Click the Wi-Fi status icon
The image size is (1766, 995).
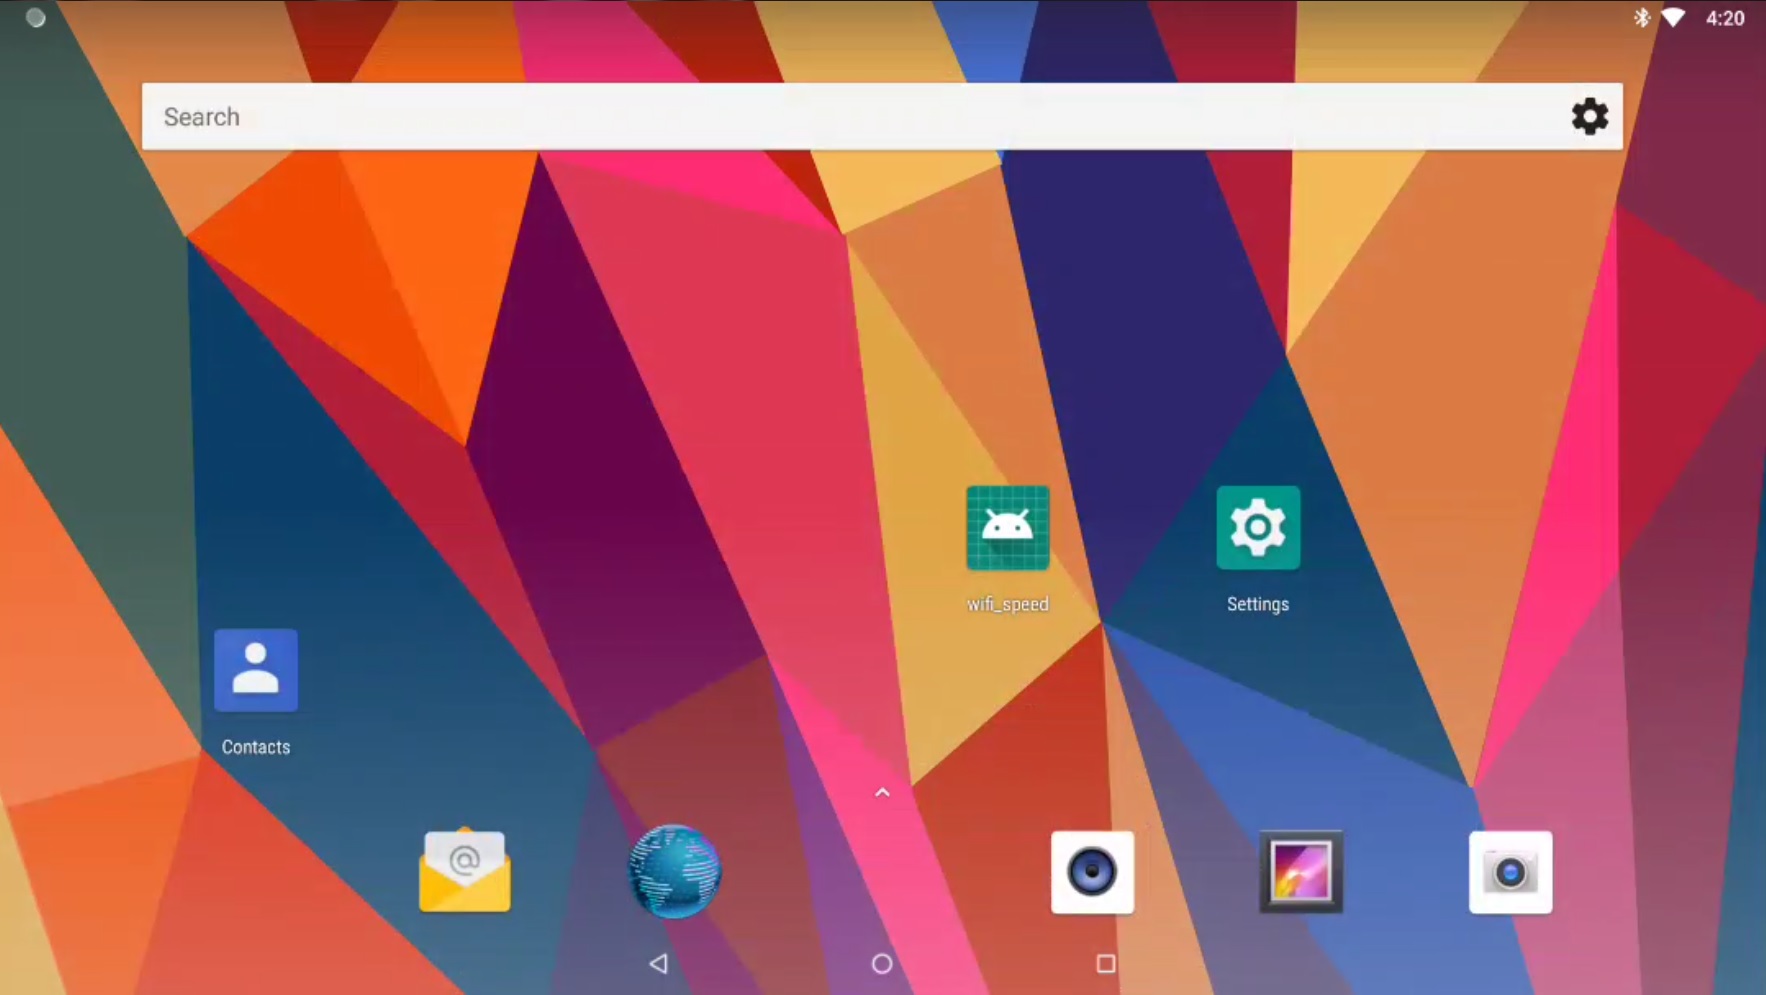(1673, 18)
